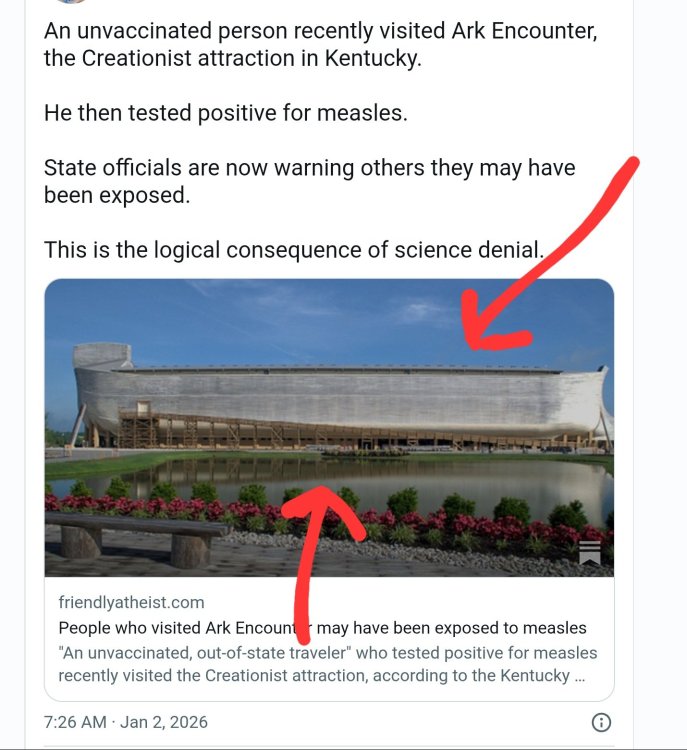
Task: Click the first paragraph about Ark Encounter visit
Action: [x=320, y=44]
